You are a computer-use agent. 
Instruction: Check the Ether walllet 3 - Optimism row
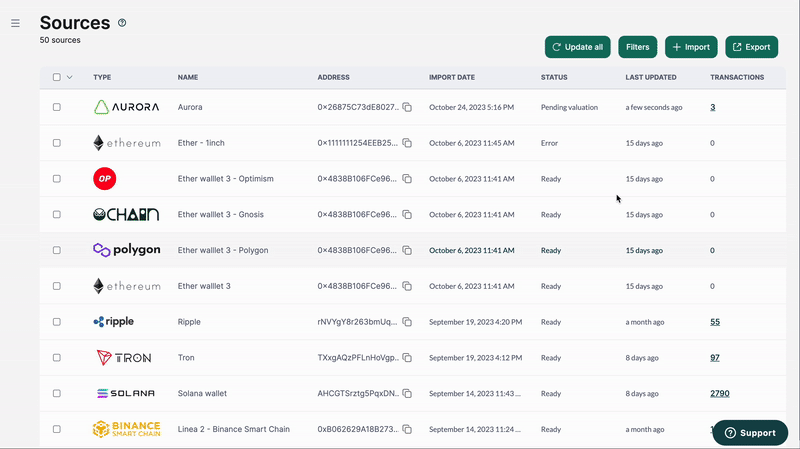[x=57, y=179]
